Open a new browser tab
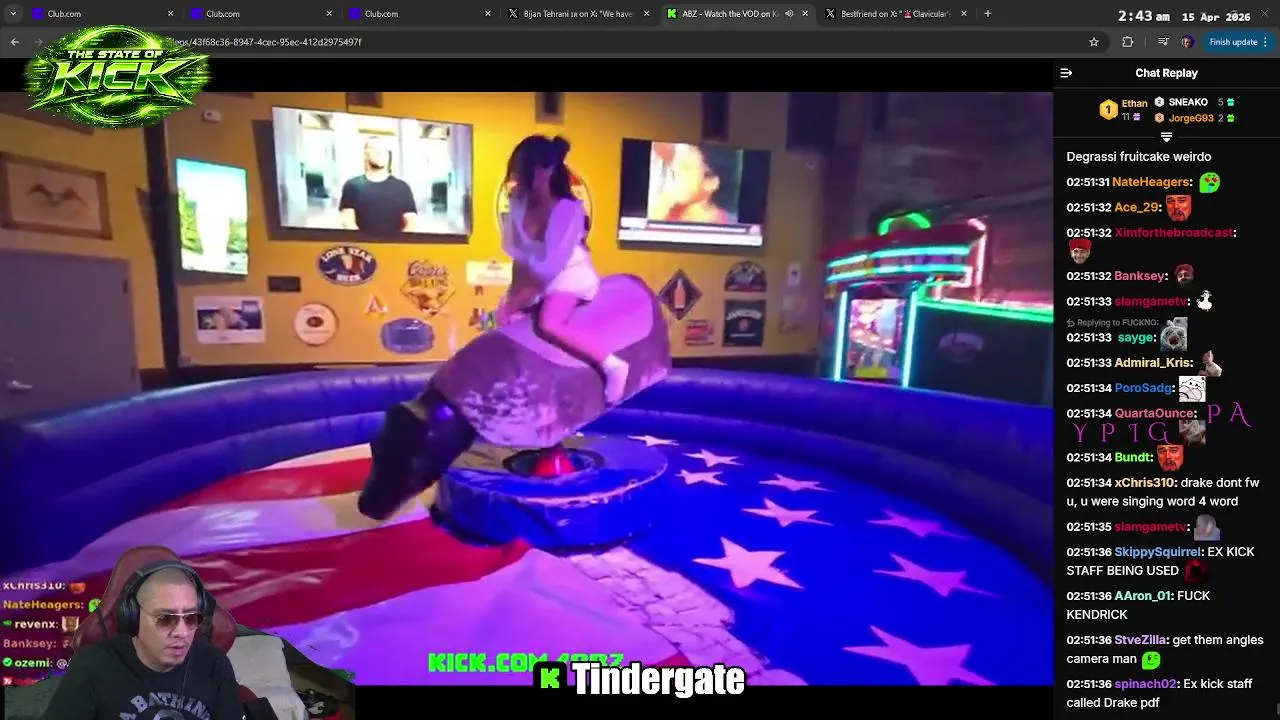Screen dimensions: 1280x720 [x=988, y=14]
